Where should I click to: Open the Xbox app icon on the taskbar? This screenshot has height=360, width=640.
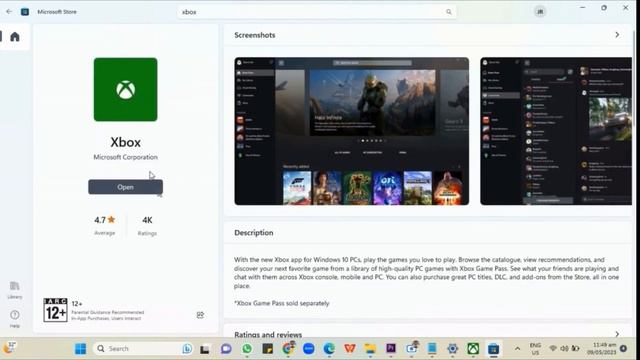click(x=473, y=349)
